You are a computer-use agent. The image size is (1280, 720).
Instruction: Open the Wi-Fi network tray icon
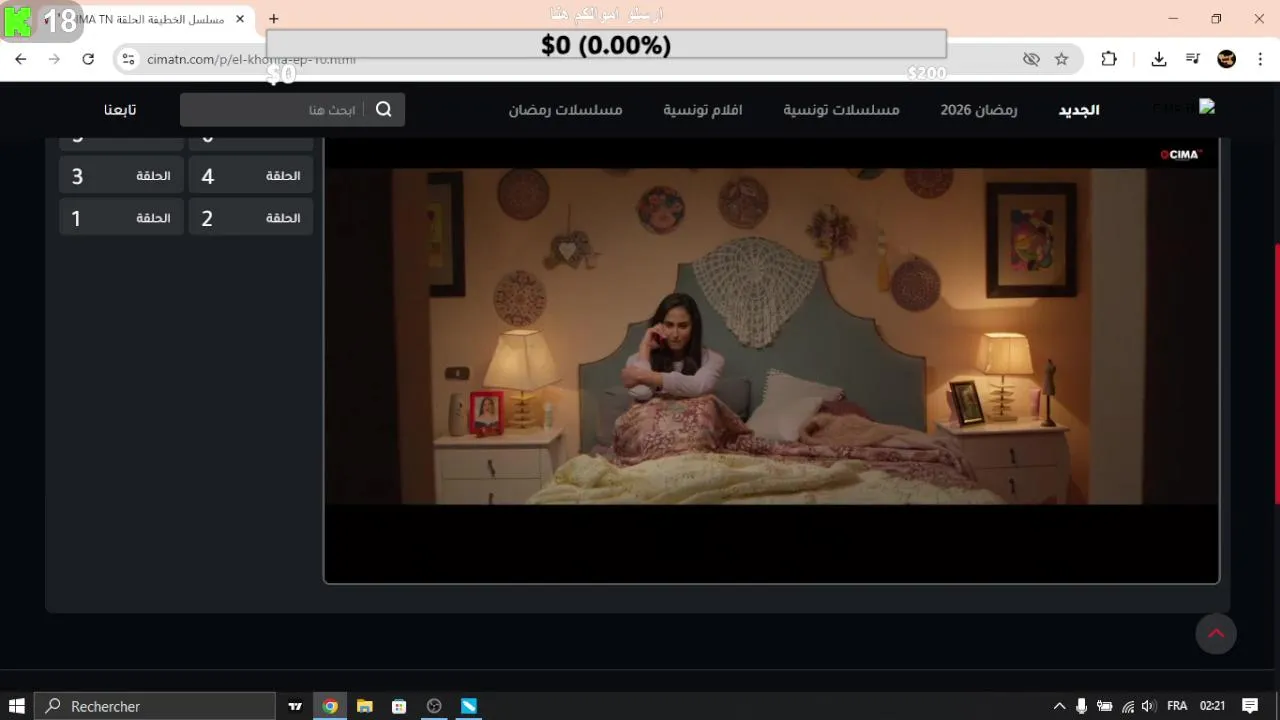pos(1127,706)
